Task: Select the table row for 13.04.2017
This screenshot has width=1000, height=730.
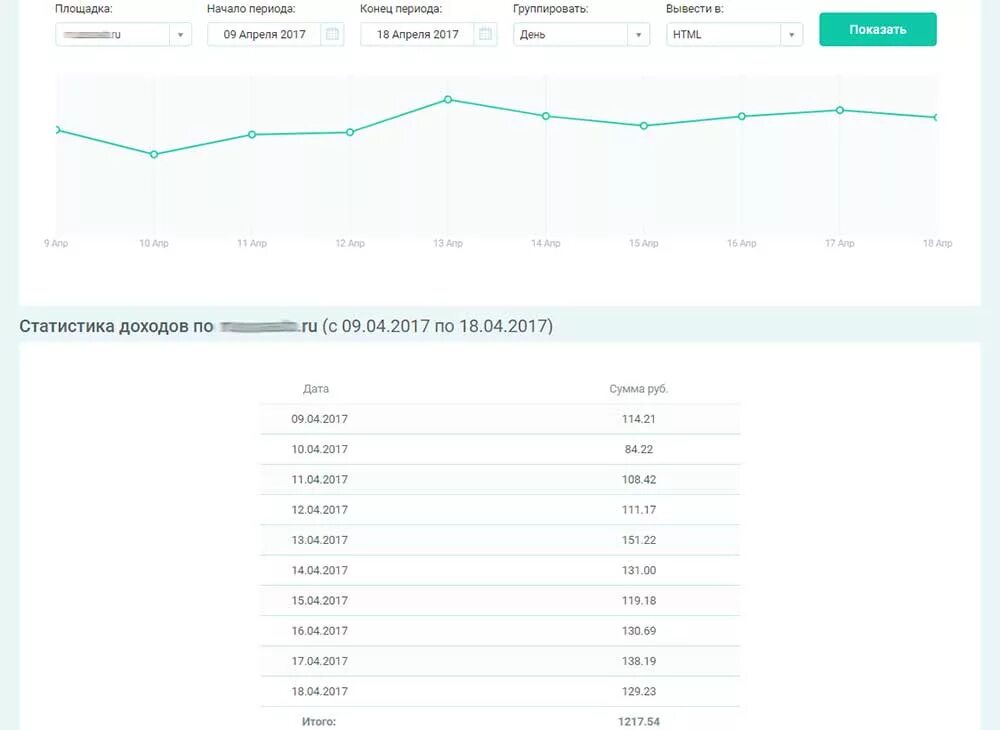Action: coord(500,540)
